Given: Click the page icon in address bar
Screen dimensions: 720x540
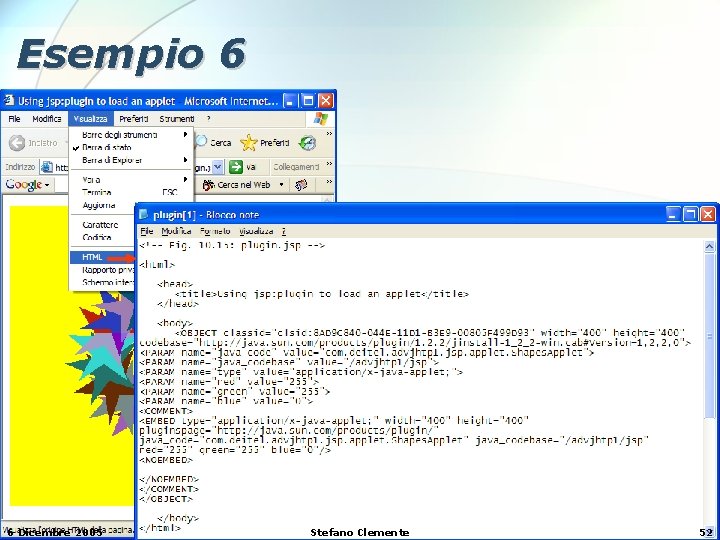Looking at the screenshot, I should (47, 167).
